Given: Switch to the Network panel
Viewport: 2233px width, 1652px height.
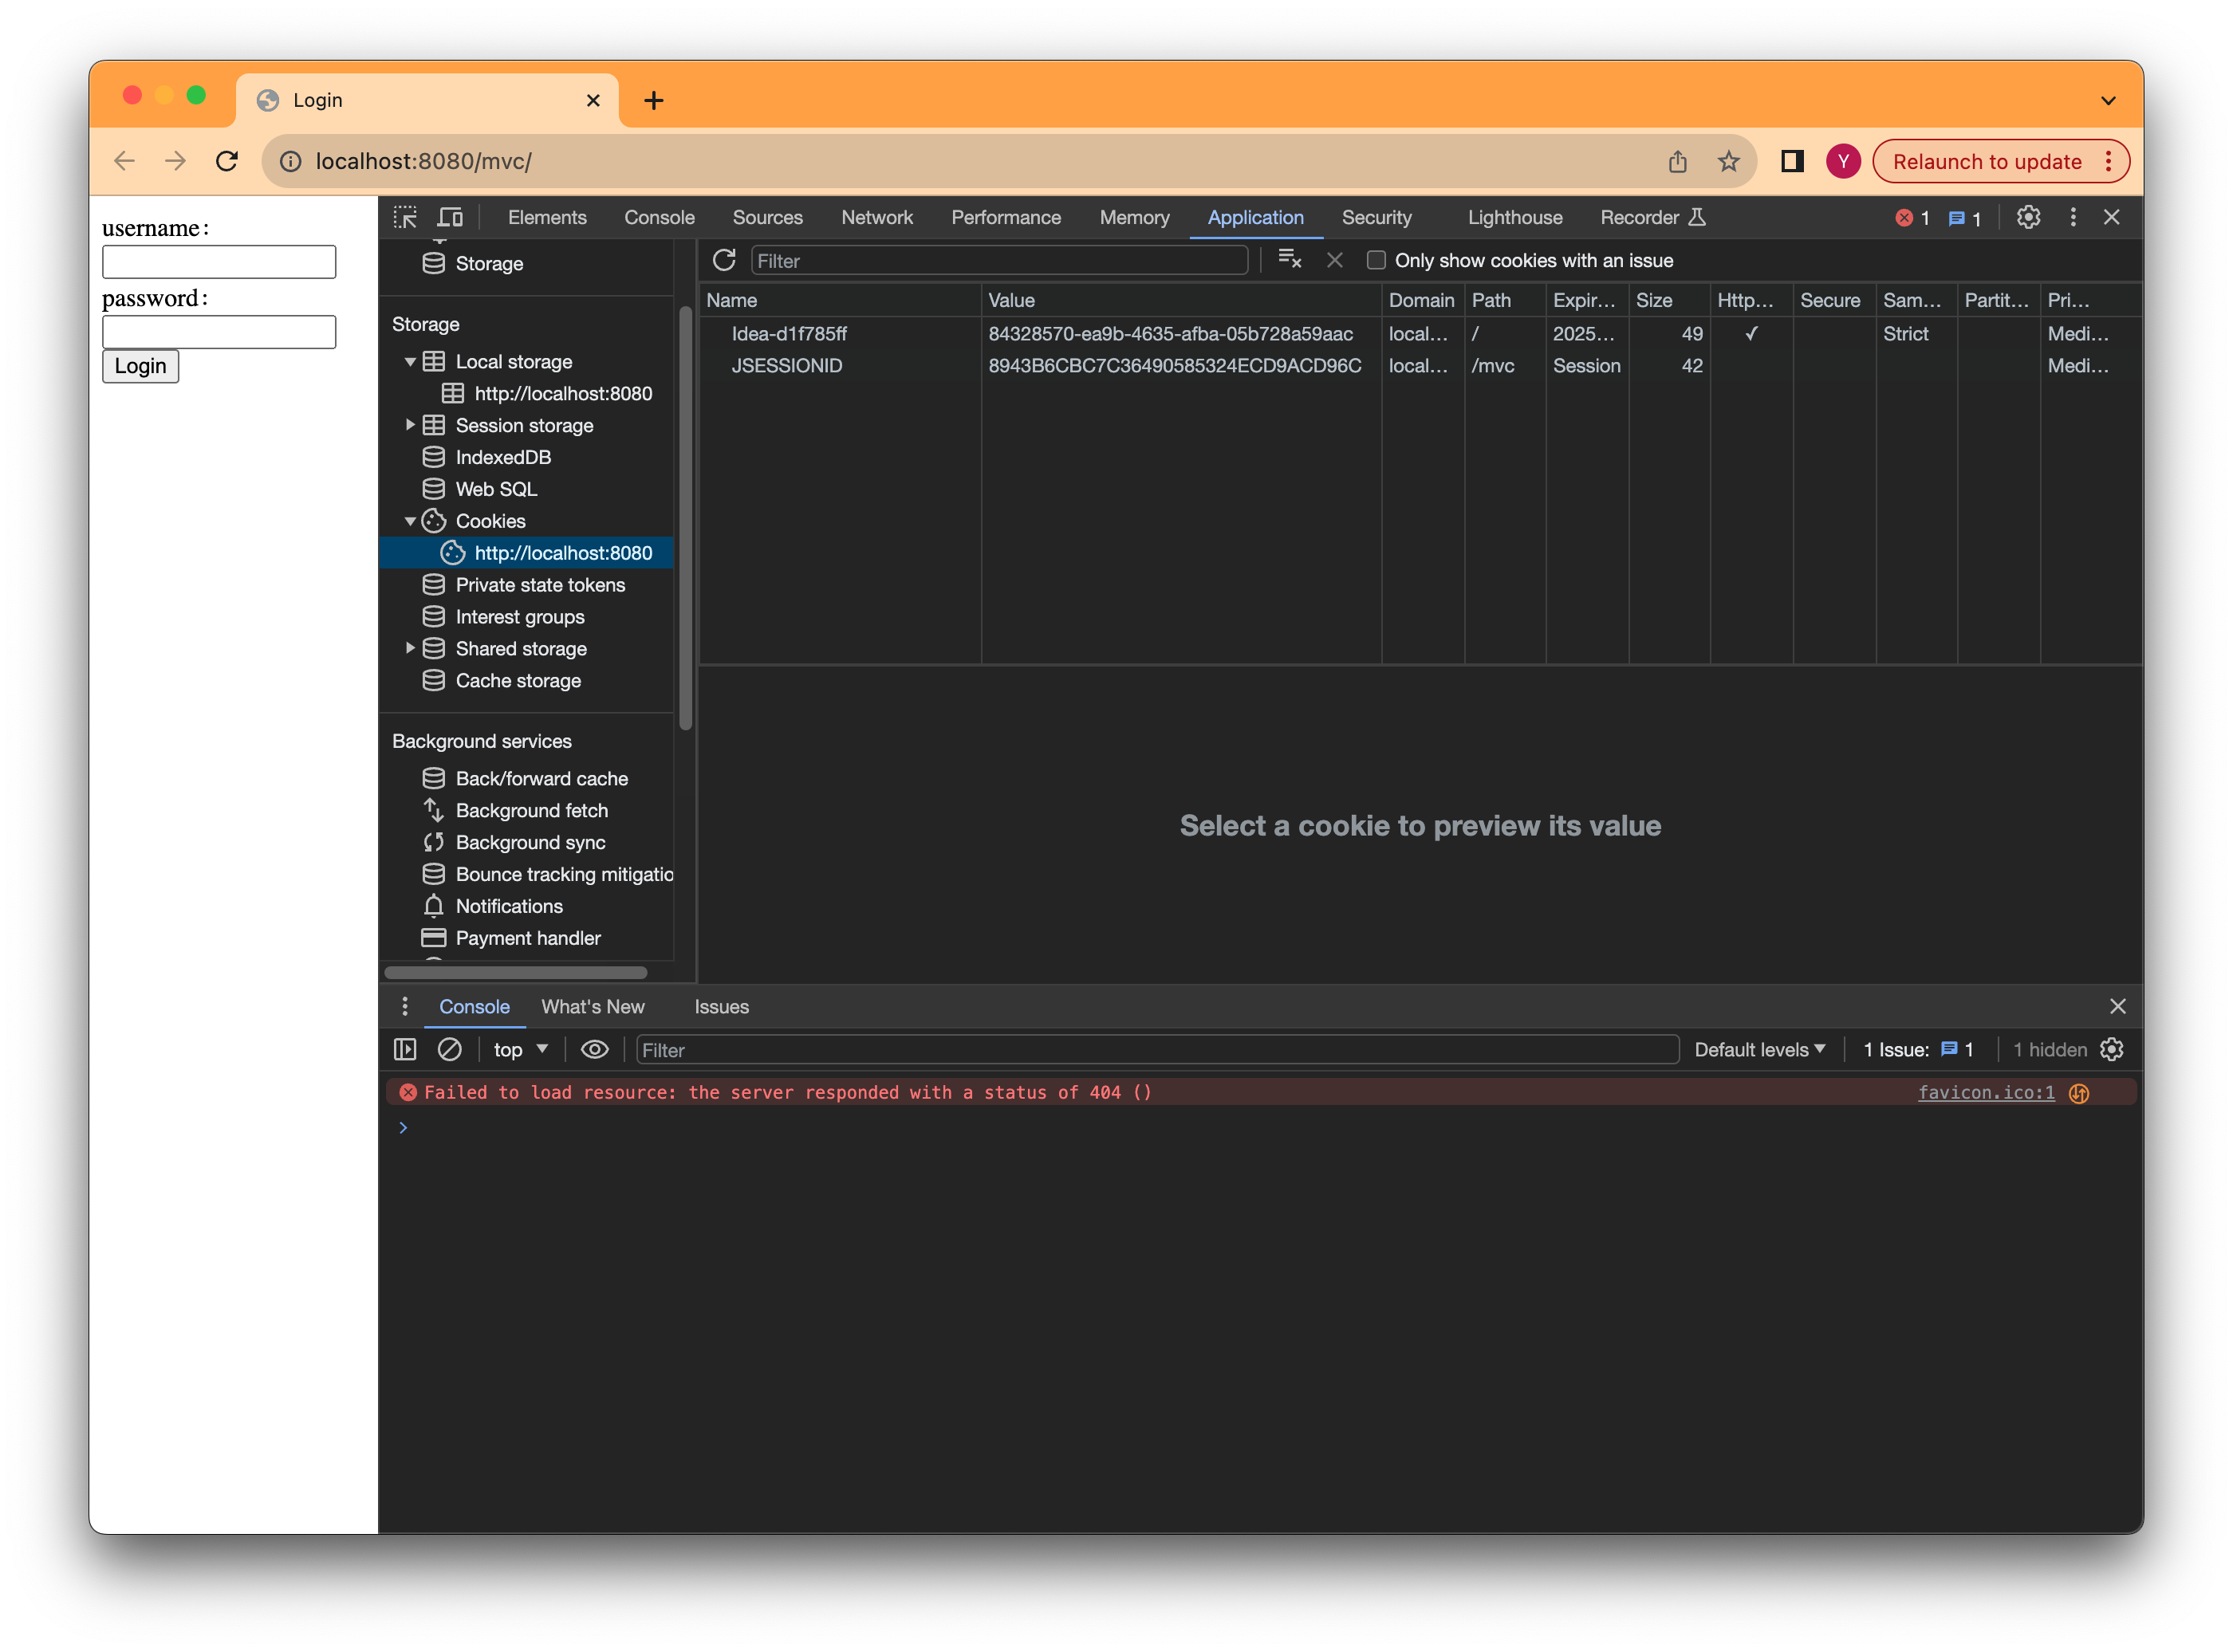Looking at the screenshot, I should (876, 217).
